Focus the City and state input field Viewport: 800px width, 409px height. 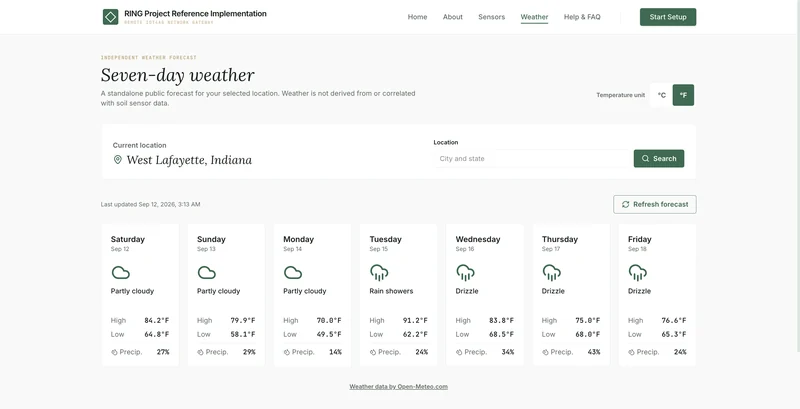click(533, 159)
